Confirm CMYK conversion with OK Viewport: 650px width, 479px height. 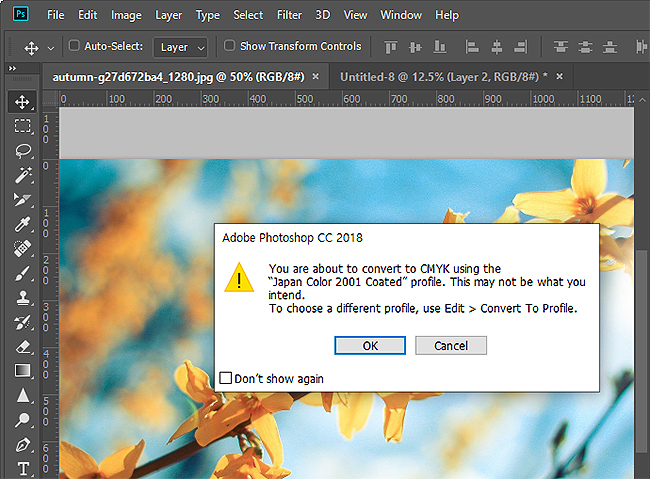pyautogui.click(x=370, y=345)
